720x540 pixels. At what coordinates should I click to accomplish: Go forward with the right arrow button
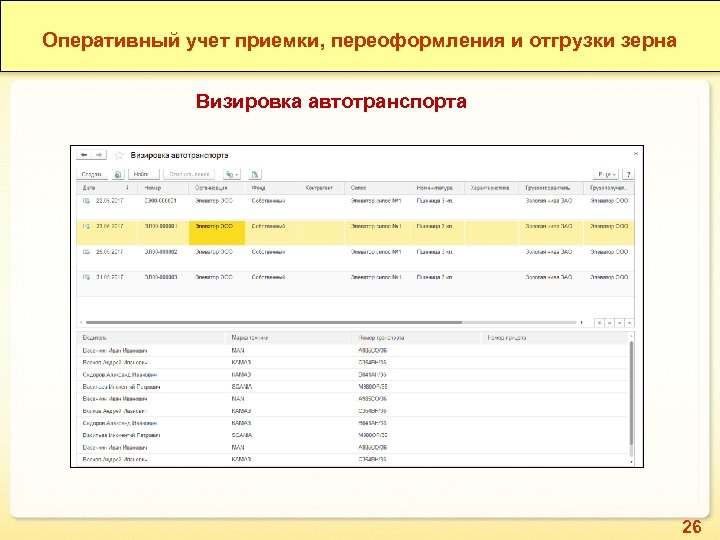(x=99, y=155)
